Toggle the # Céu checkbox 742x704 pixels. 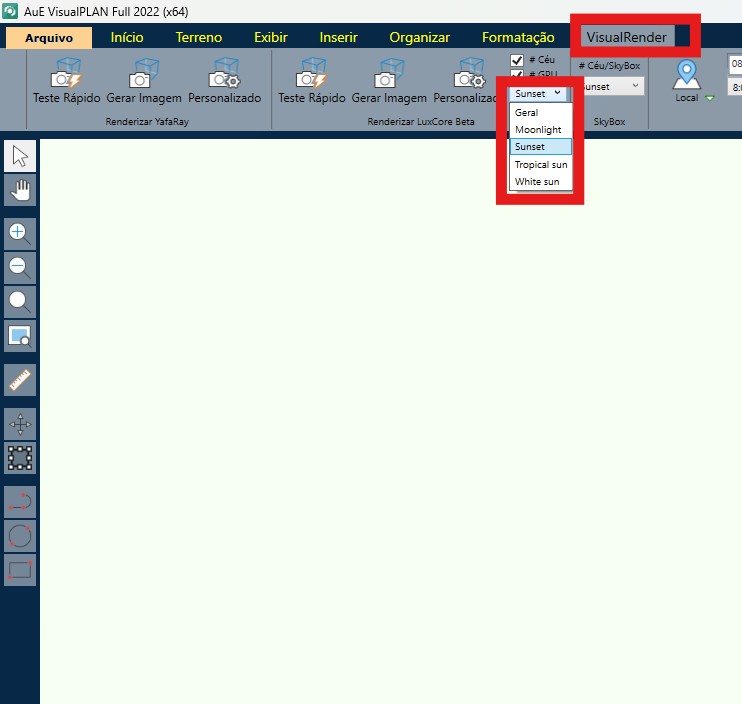pyautogui.click(x=517, y=60)
